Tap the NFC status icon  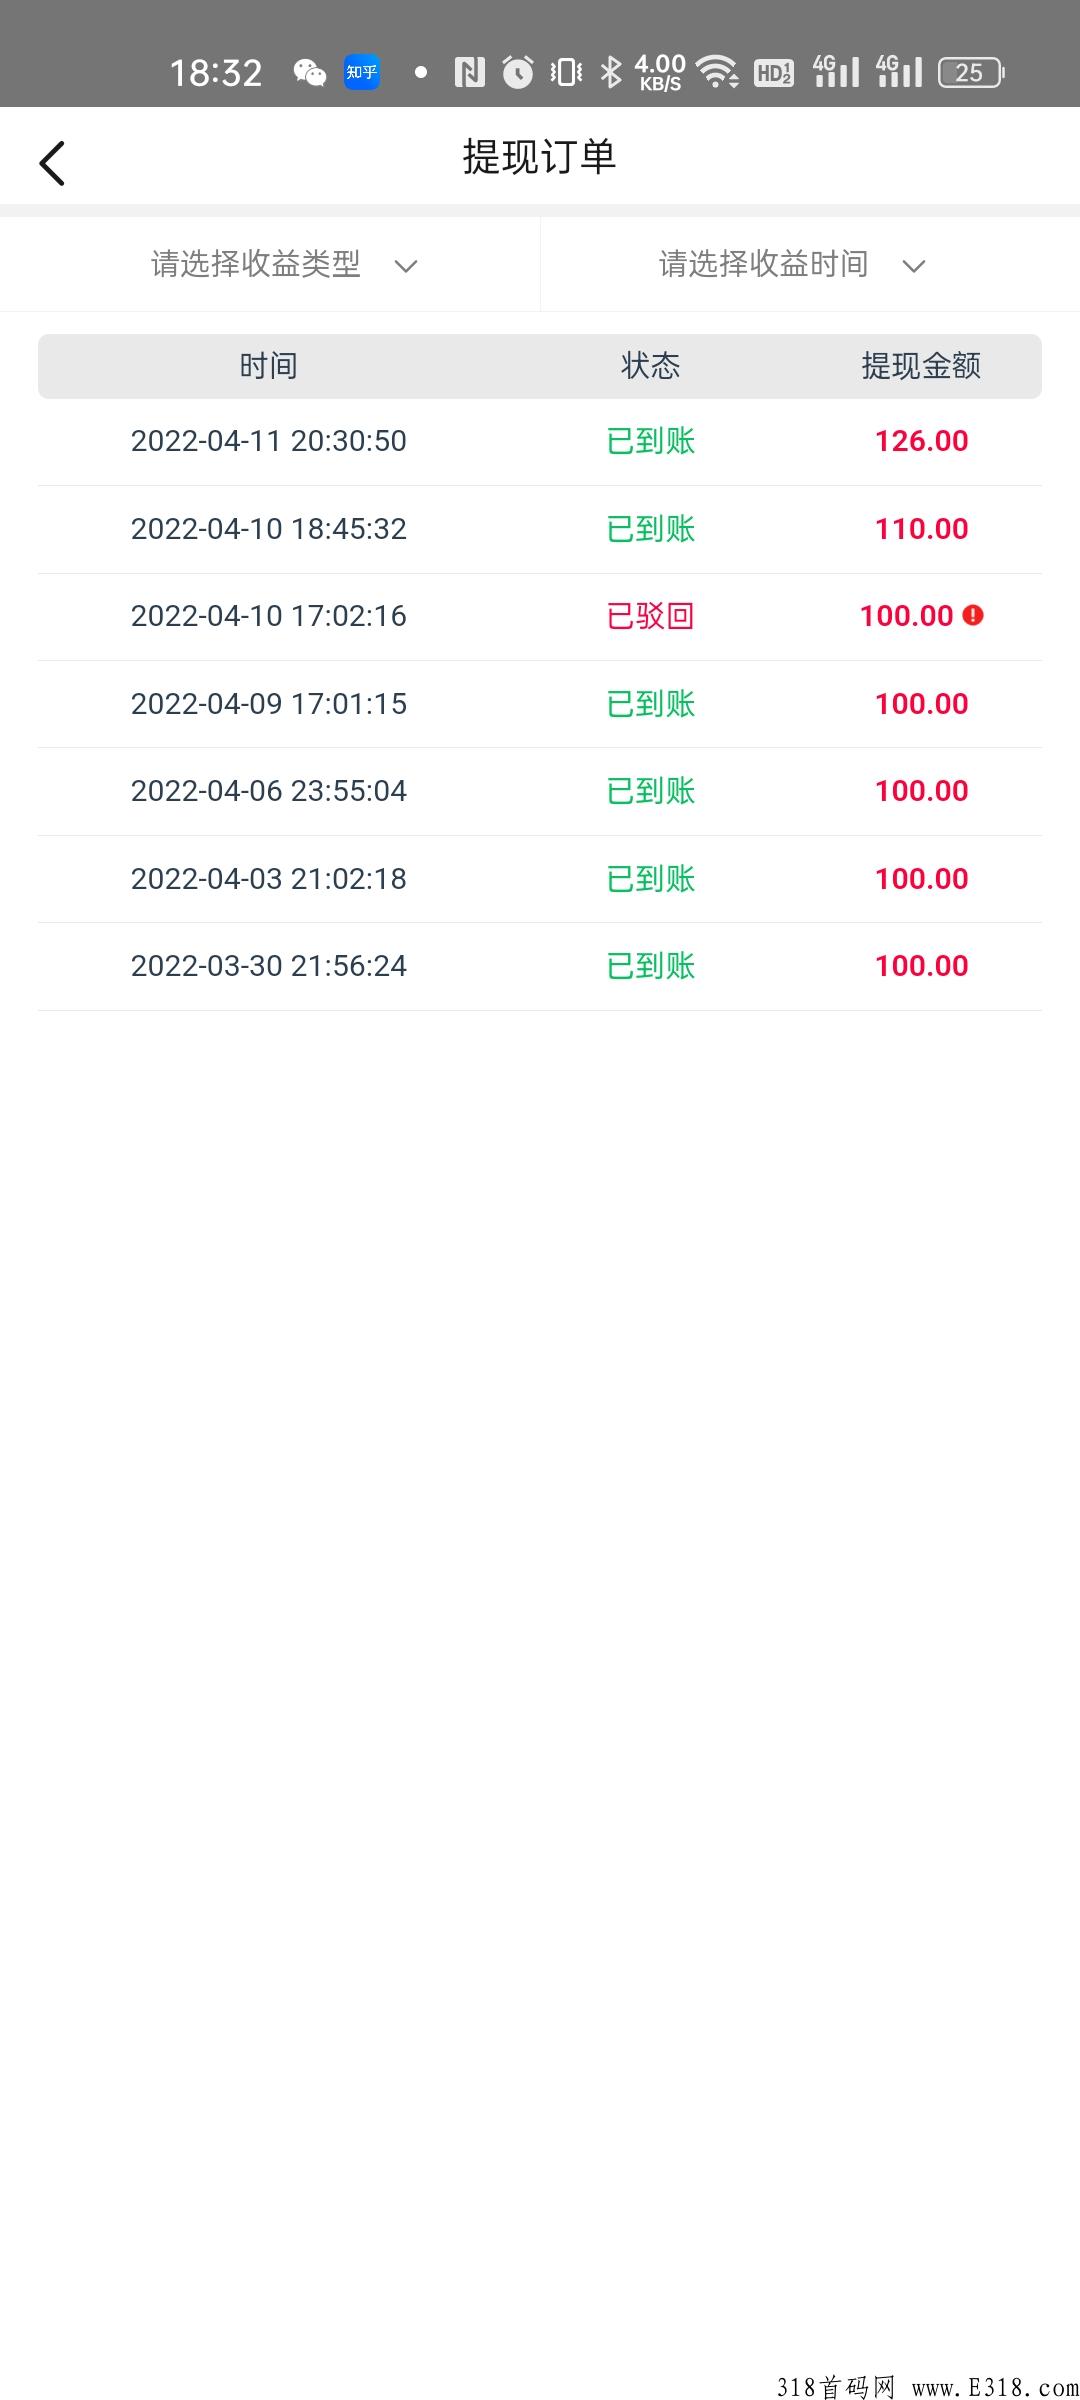click(469, 72)
